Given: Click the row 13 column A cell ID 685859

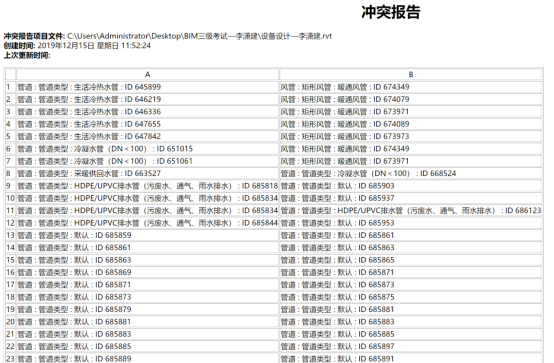Looking at the screenshot, I should 148,235.
